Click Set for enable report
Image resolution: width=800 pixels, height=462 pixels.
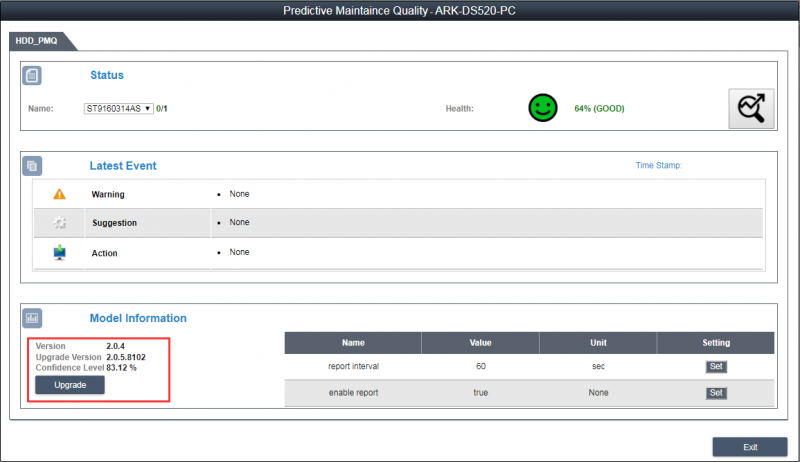pyautogui.click(x=715, y=393)
